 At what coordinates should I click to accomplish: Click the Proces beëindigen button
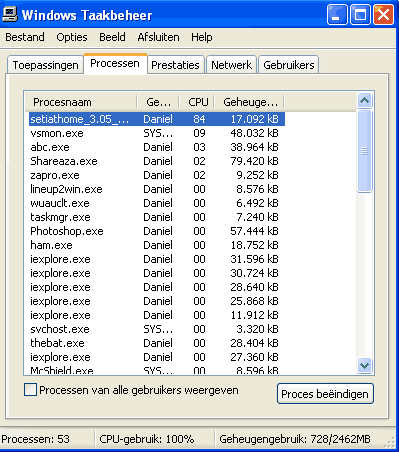click(325, 394)
